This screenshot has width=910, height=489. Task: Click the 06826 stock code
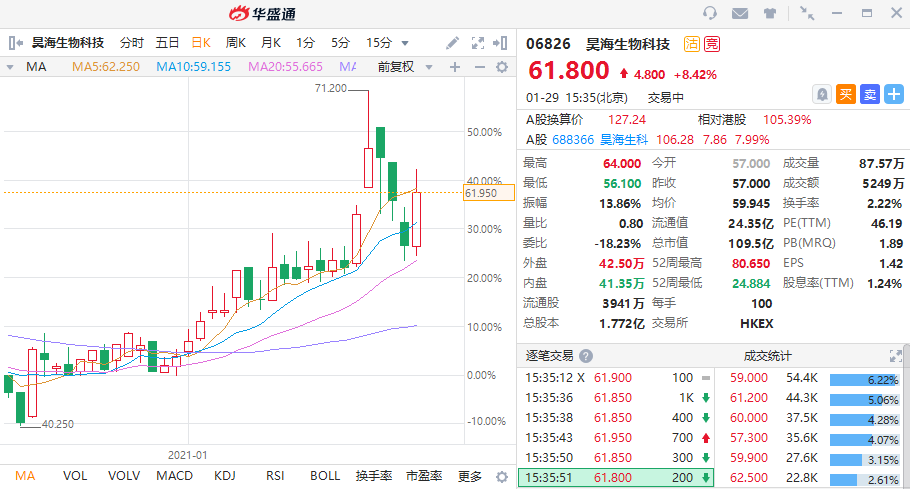pyautogui.click(x=548, y=45)
